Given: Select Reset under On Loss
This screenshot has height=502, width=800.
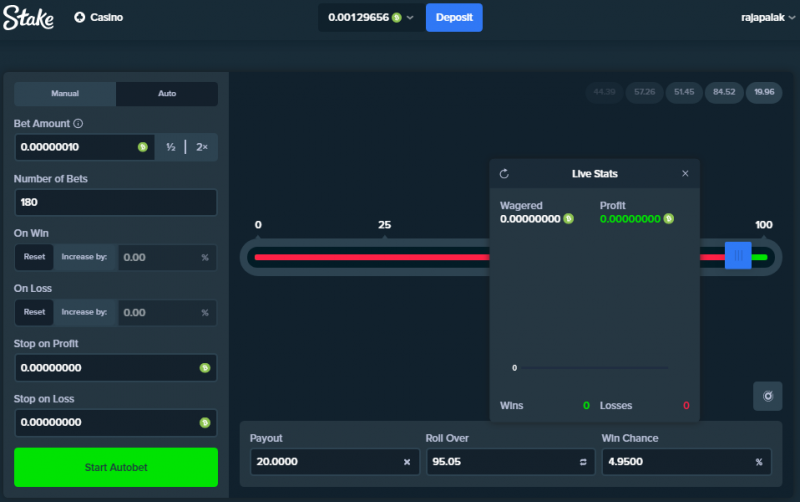Looking at the screenshot, I should pyautogui.click(x=34, y=312).
